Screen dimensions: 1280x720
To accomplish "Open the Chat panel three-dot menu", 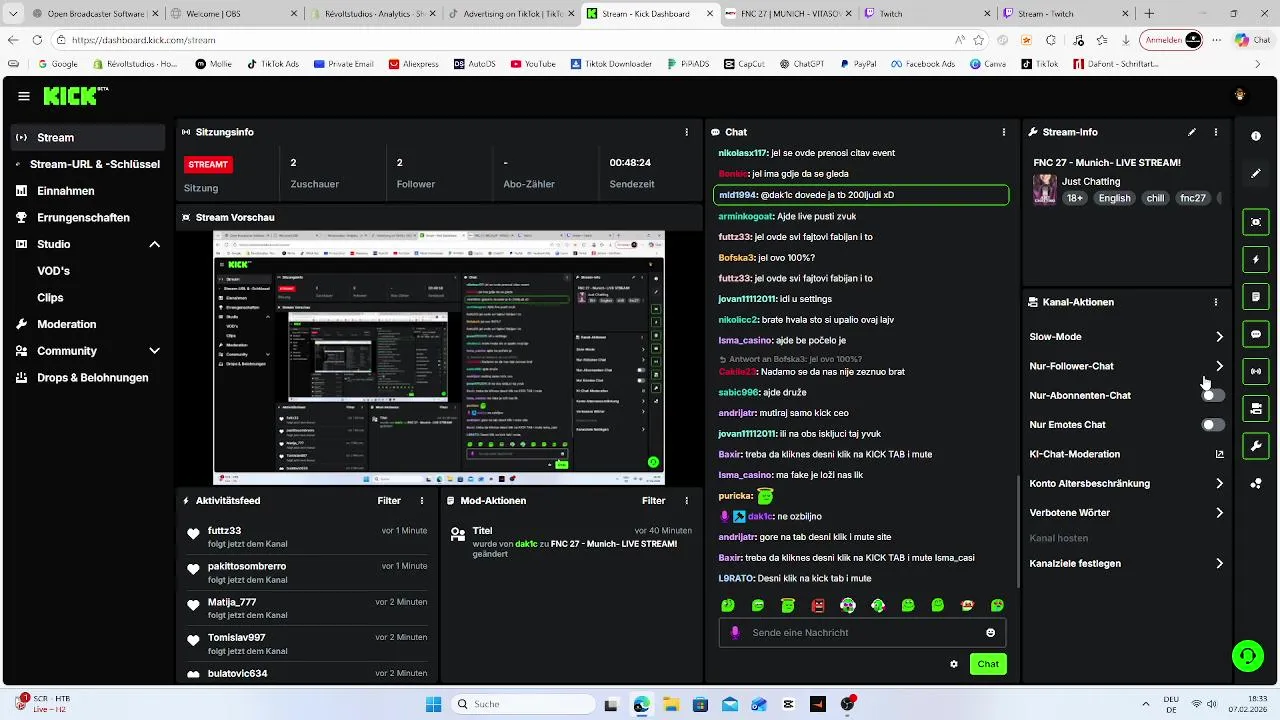I will tap(1004, 132).
